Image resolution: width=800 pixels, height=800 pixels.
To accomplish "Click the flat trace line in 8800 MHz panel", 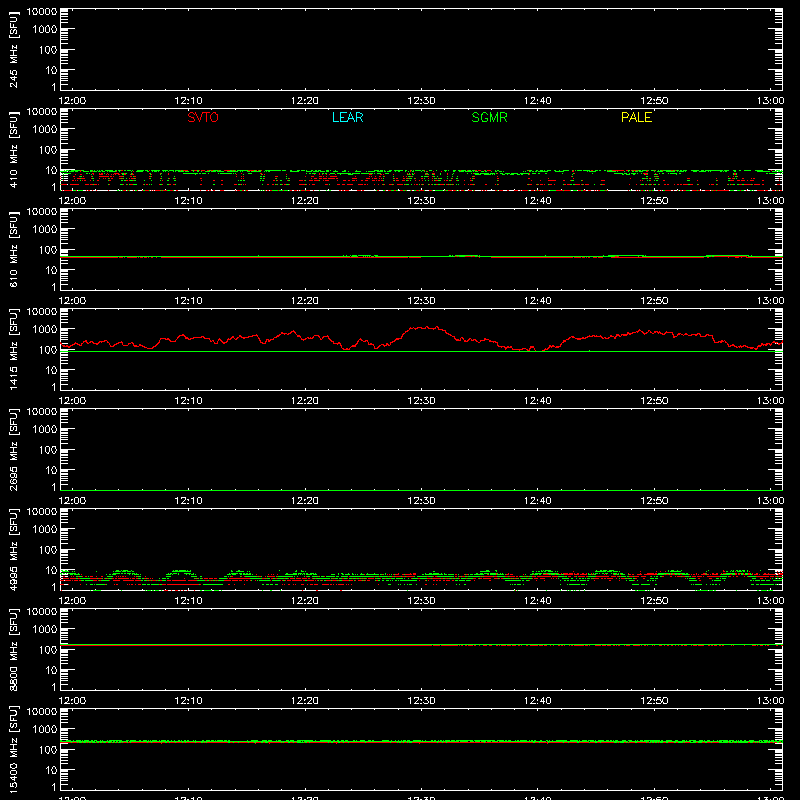I will pos(421,645).
